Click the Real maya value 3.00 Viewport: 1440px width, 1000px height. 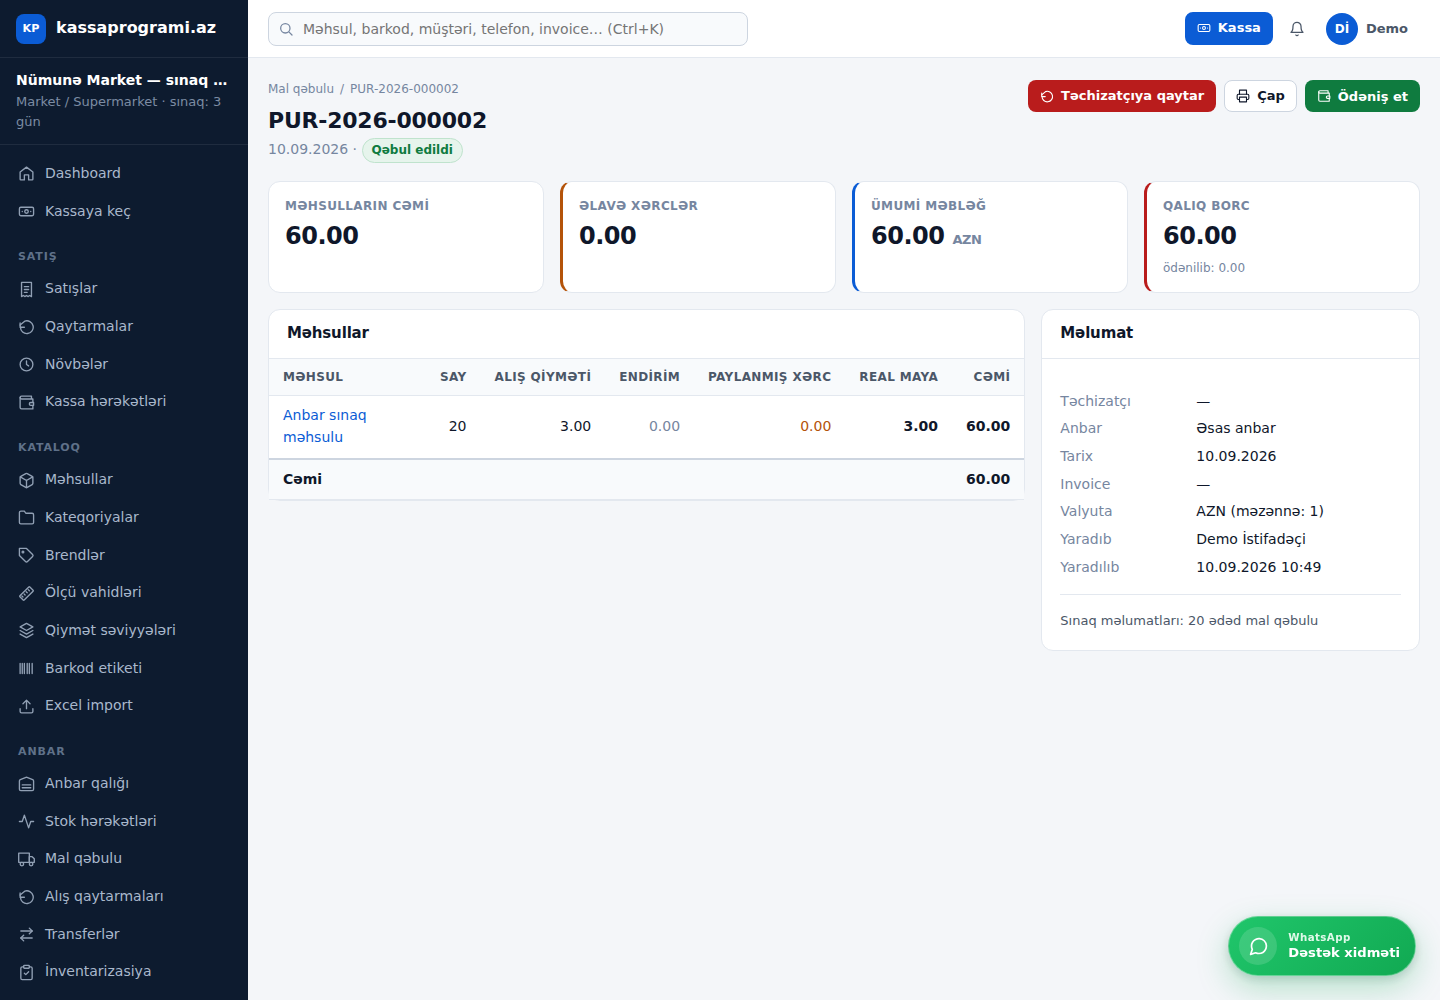pyautogui.click(x=921, y=426)
